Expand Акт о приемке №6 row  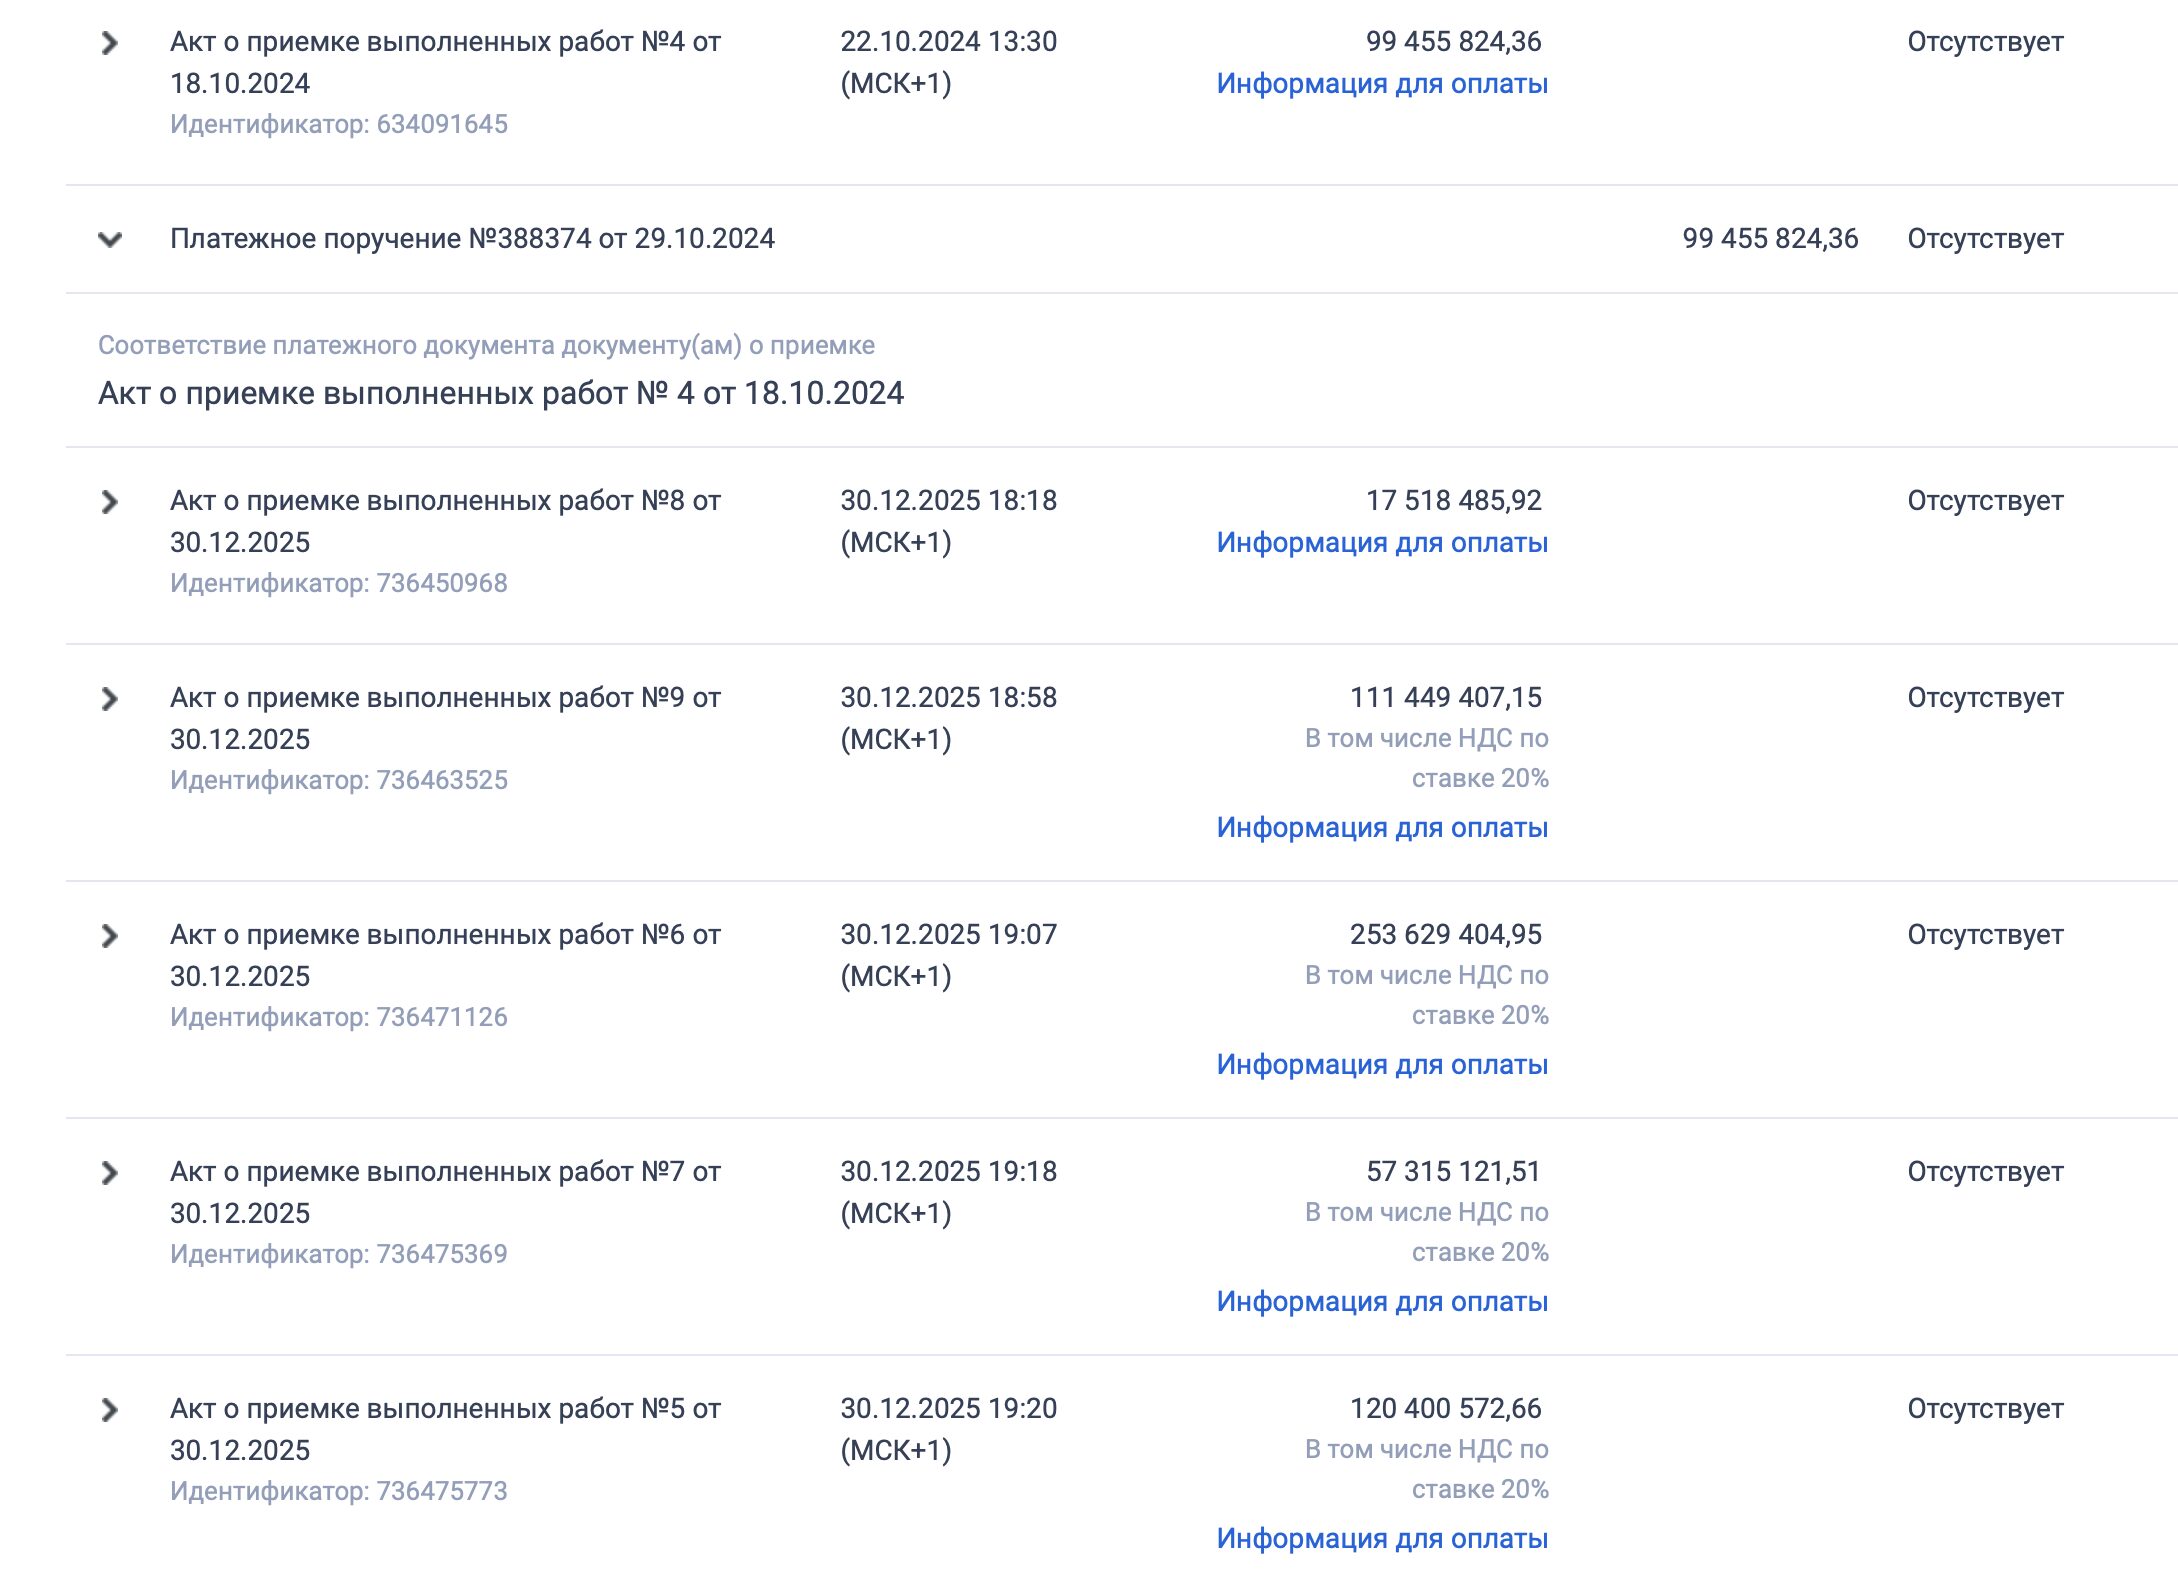pyautogui.click(x=110, y=936)
